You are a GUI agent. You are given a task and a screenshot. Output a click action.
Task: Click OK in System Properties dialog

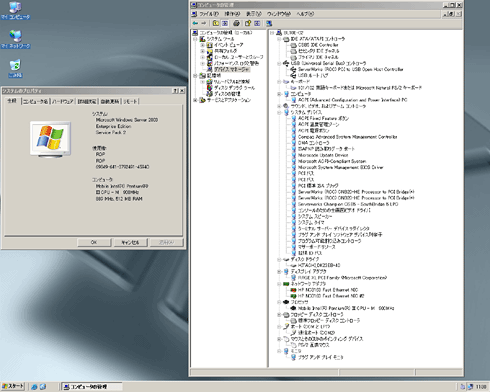click(x=94, y=242)
